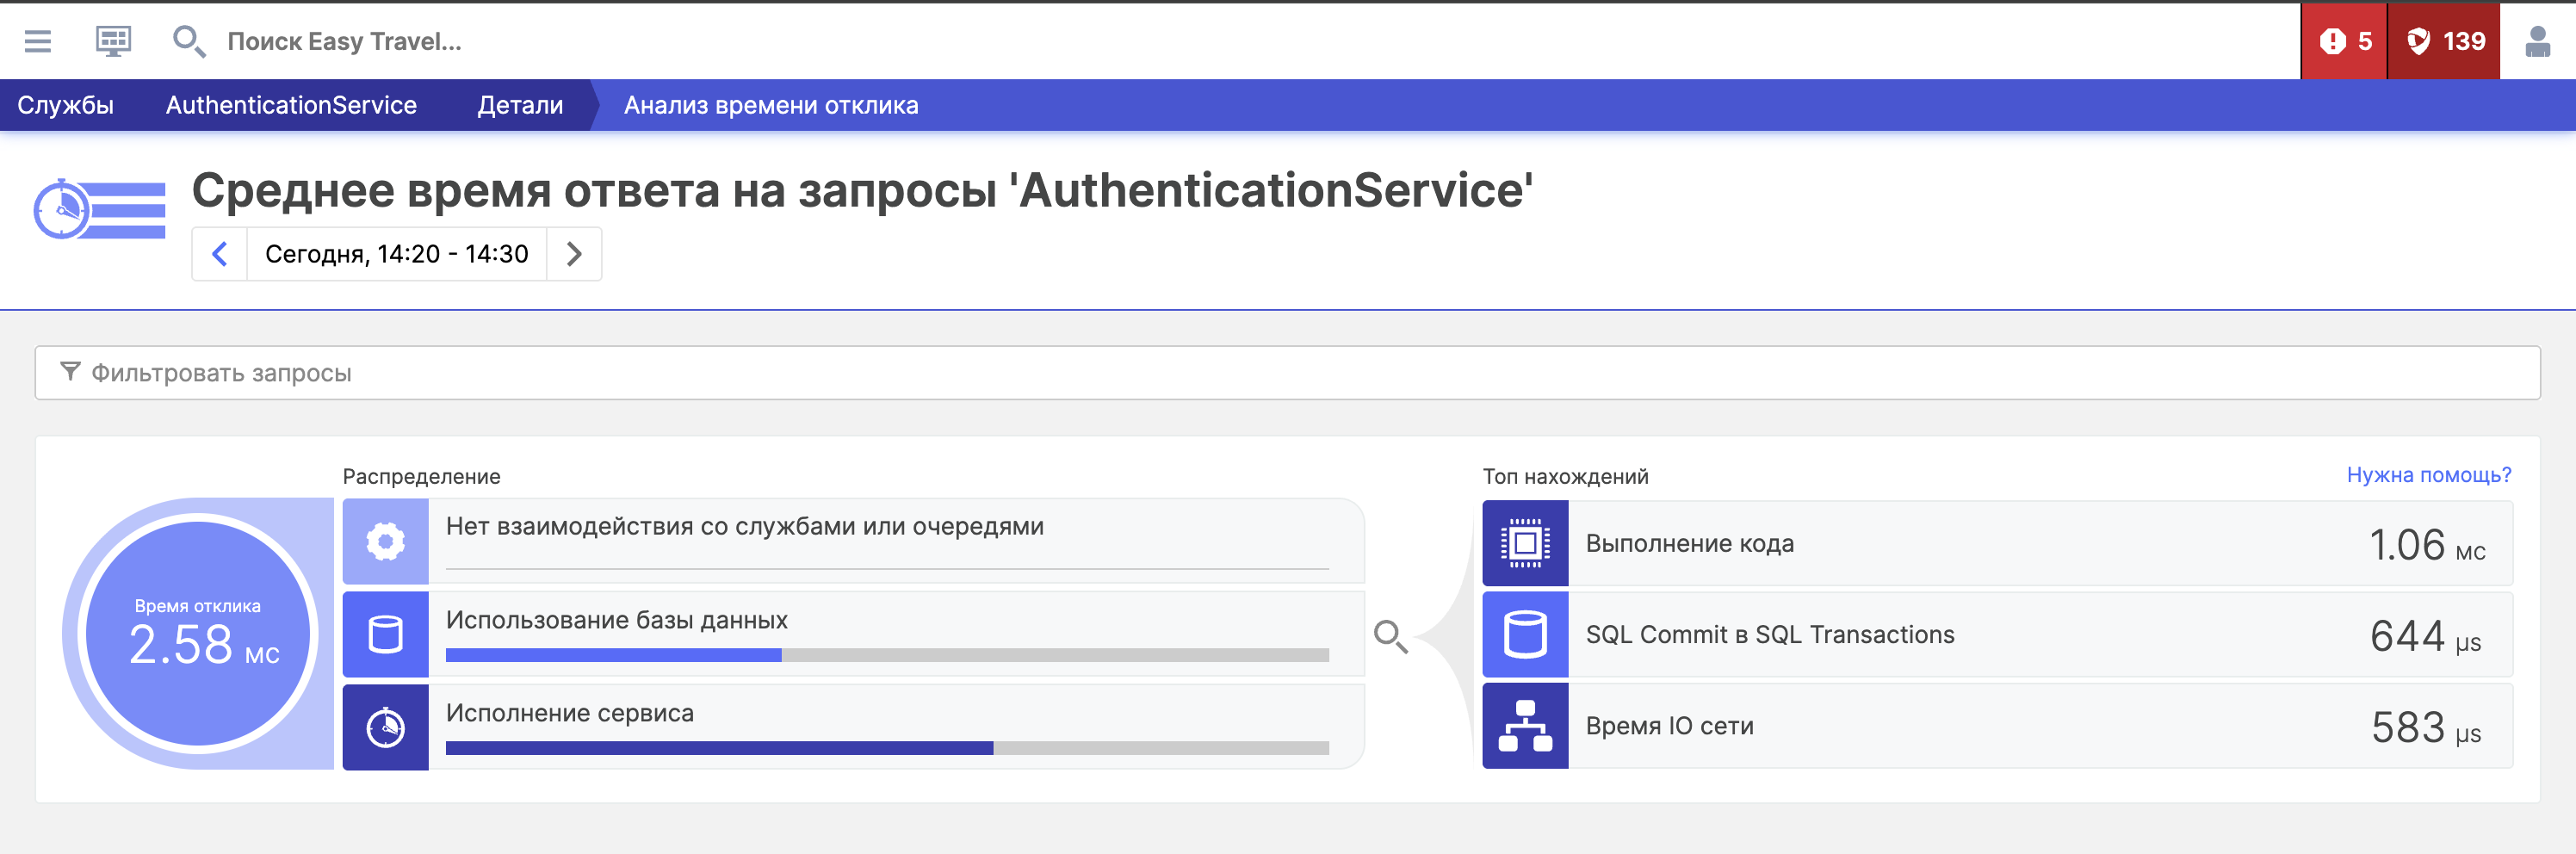Open the hamburger navigation menu
This screenshot has height=854, width=2576.
[38, 41]
